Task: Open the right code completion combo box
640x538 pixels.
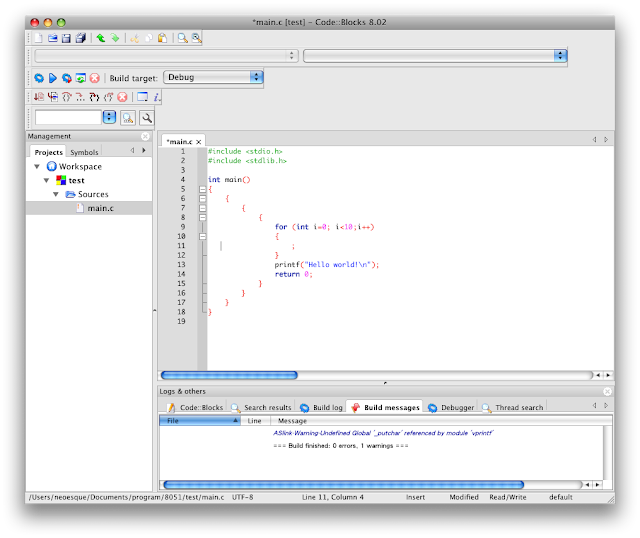Action: pyautogui.click(x=435, y=56)
